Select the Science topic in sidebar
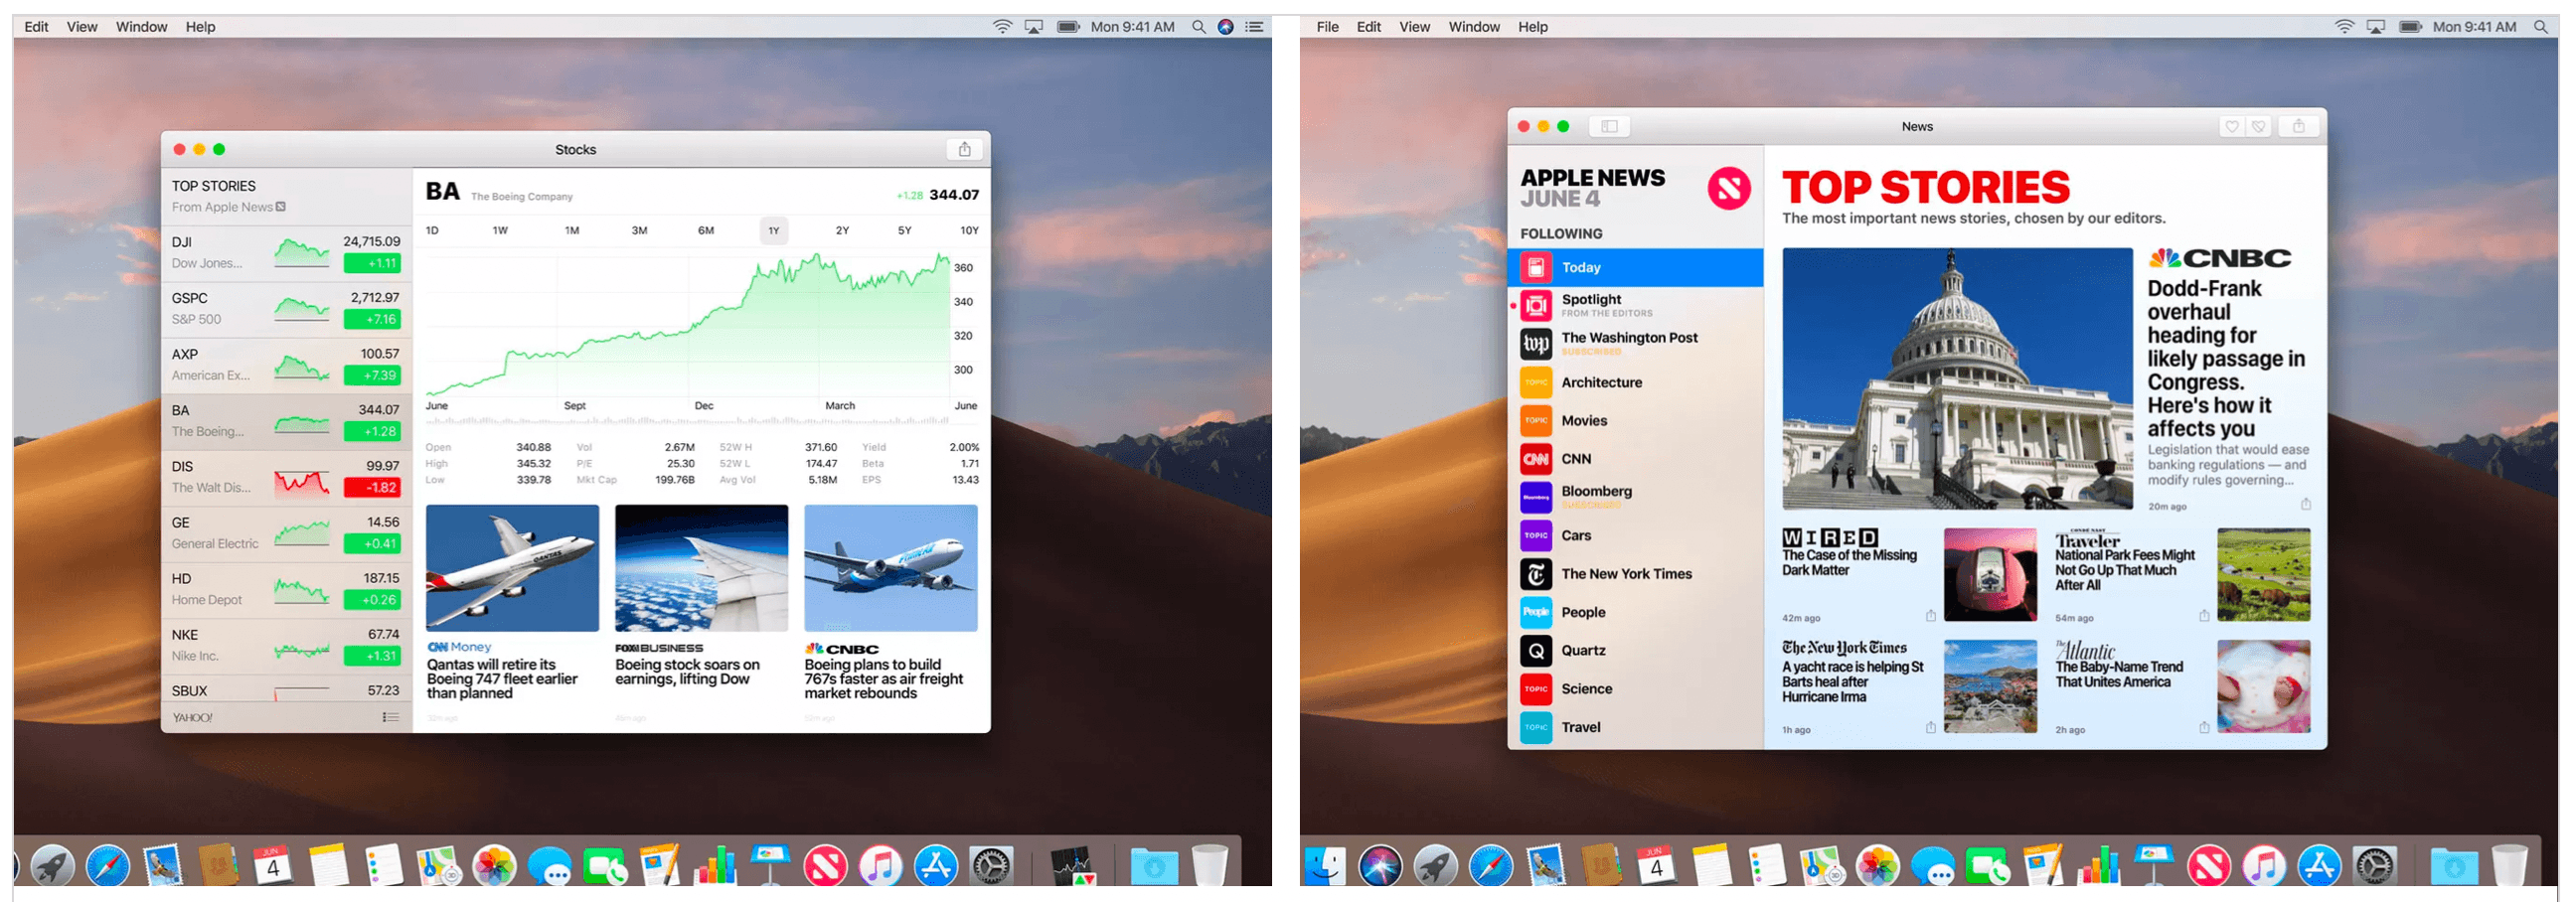The width and height of the screenshot is (2576, 902). 1635,689
